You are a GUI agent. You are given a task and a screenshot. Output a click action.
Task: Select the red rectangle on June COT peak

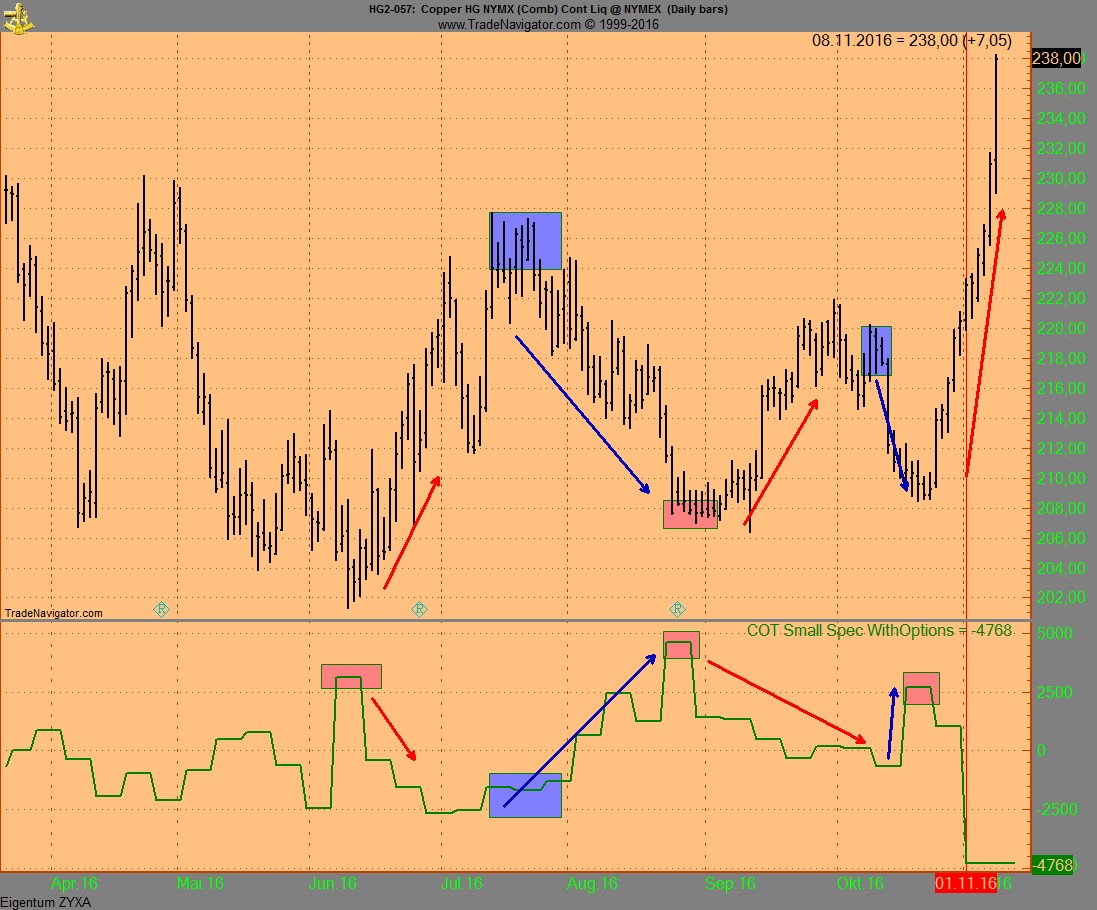click(351, 676)
